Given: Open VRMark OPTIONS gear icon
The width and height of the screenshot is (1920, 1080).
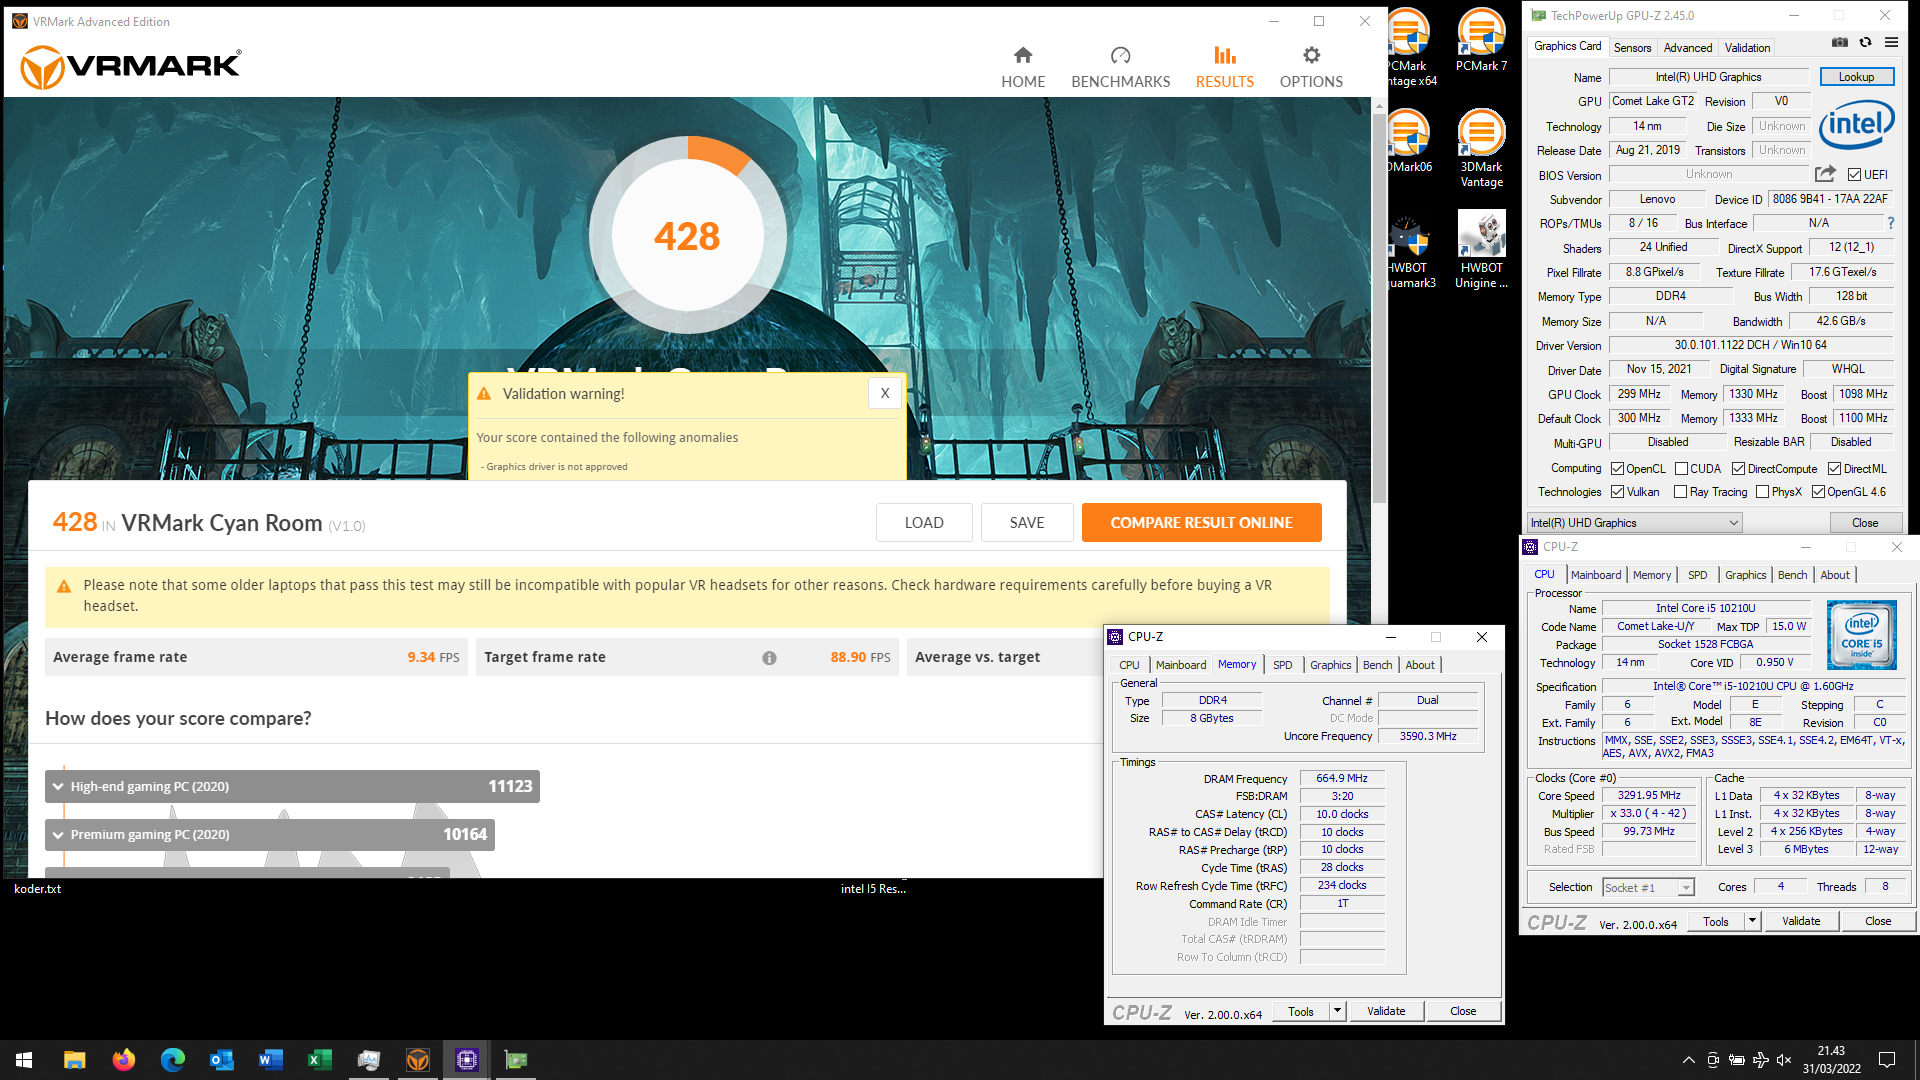Looking at the screenshot, I should tap(1311, 55).
